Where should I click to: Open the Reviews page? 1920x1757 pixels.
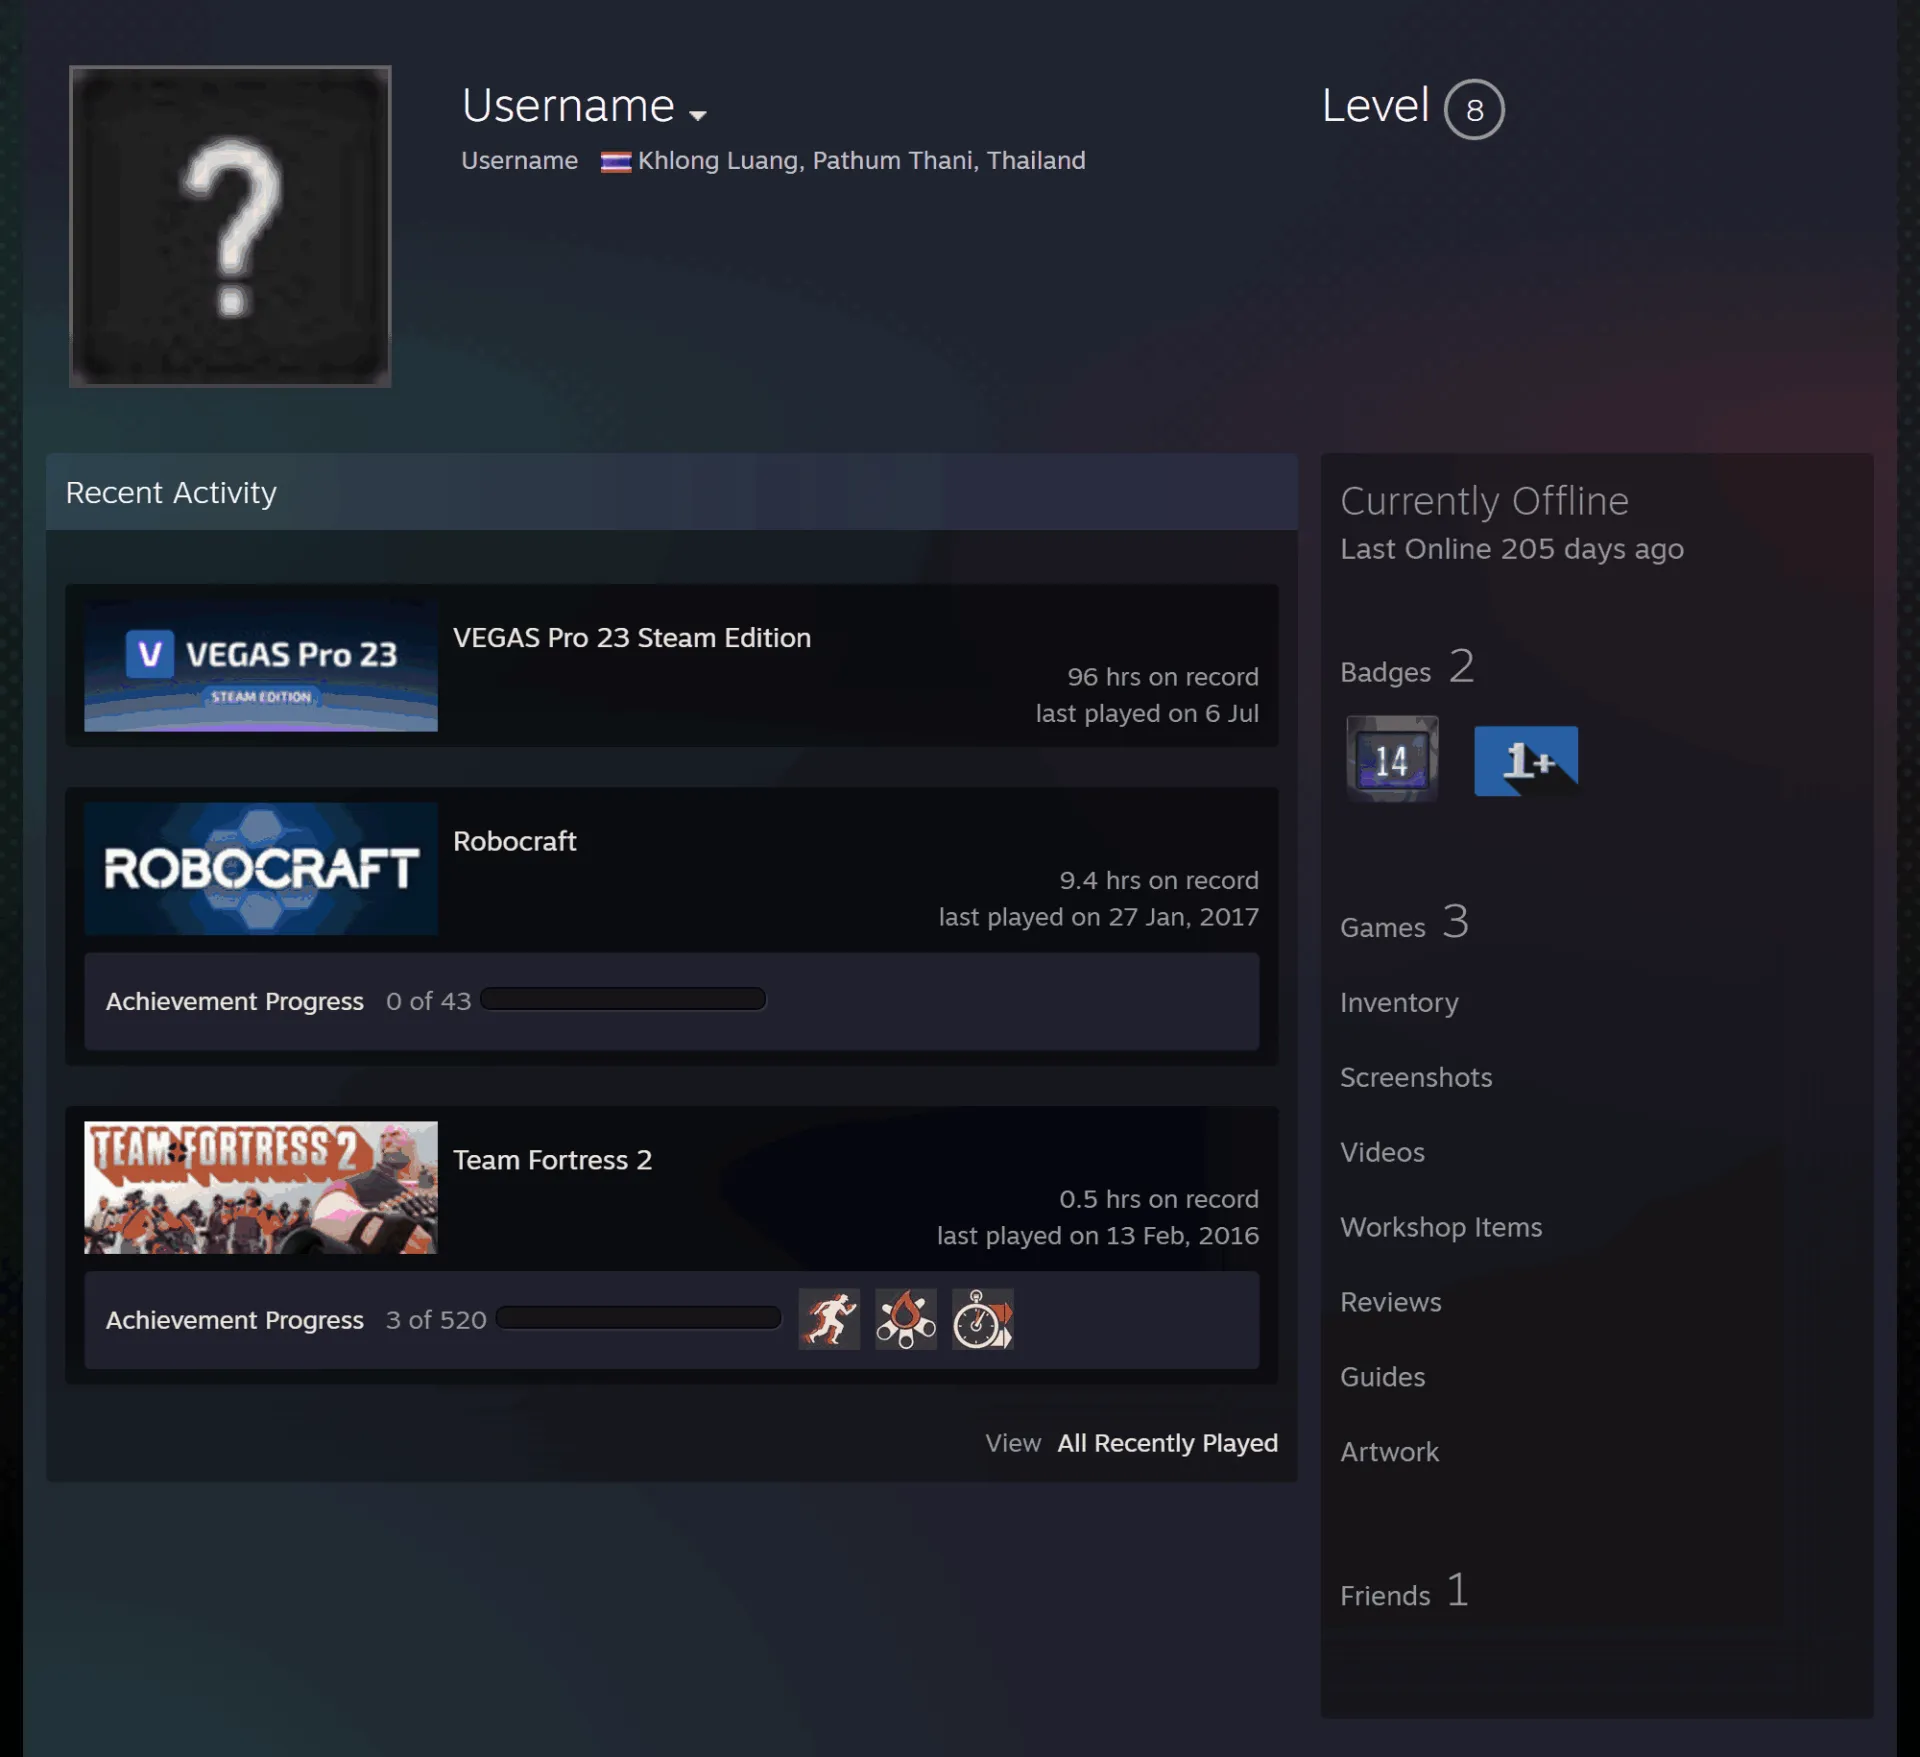coord(1391,1302)
